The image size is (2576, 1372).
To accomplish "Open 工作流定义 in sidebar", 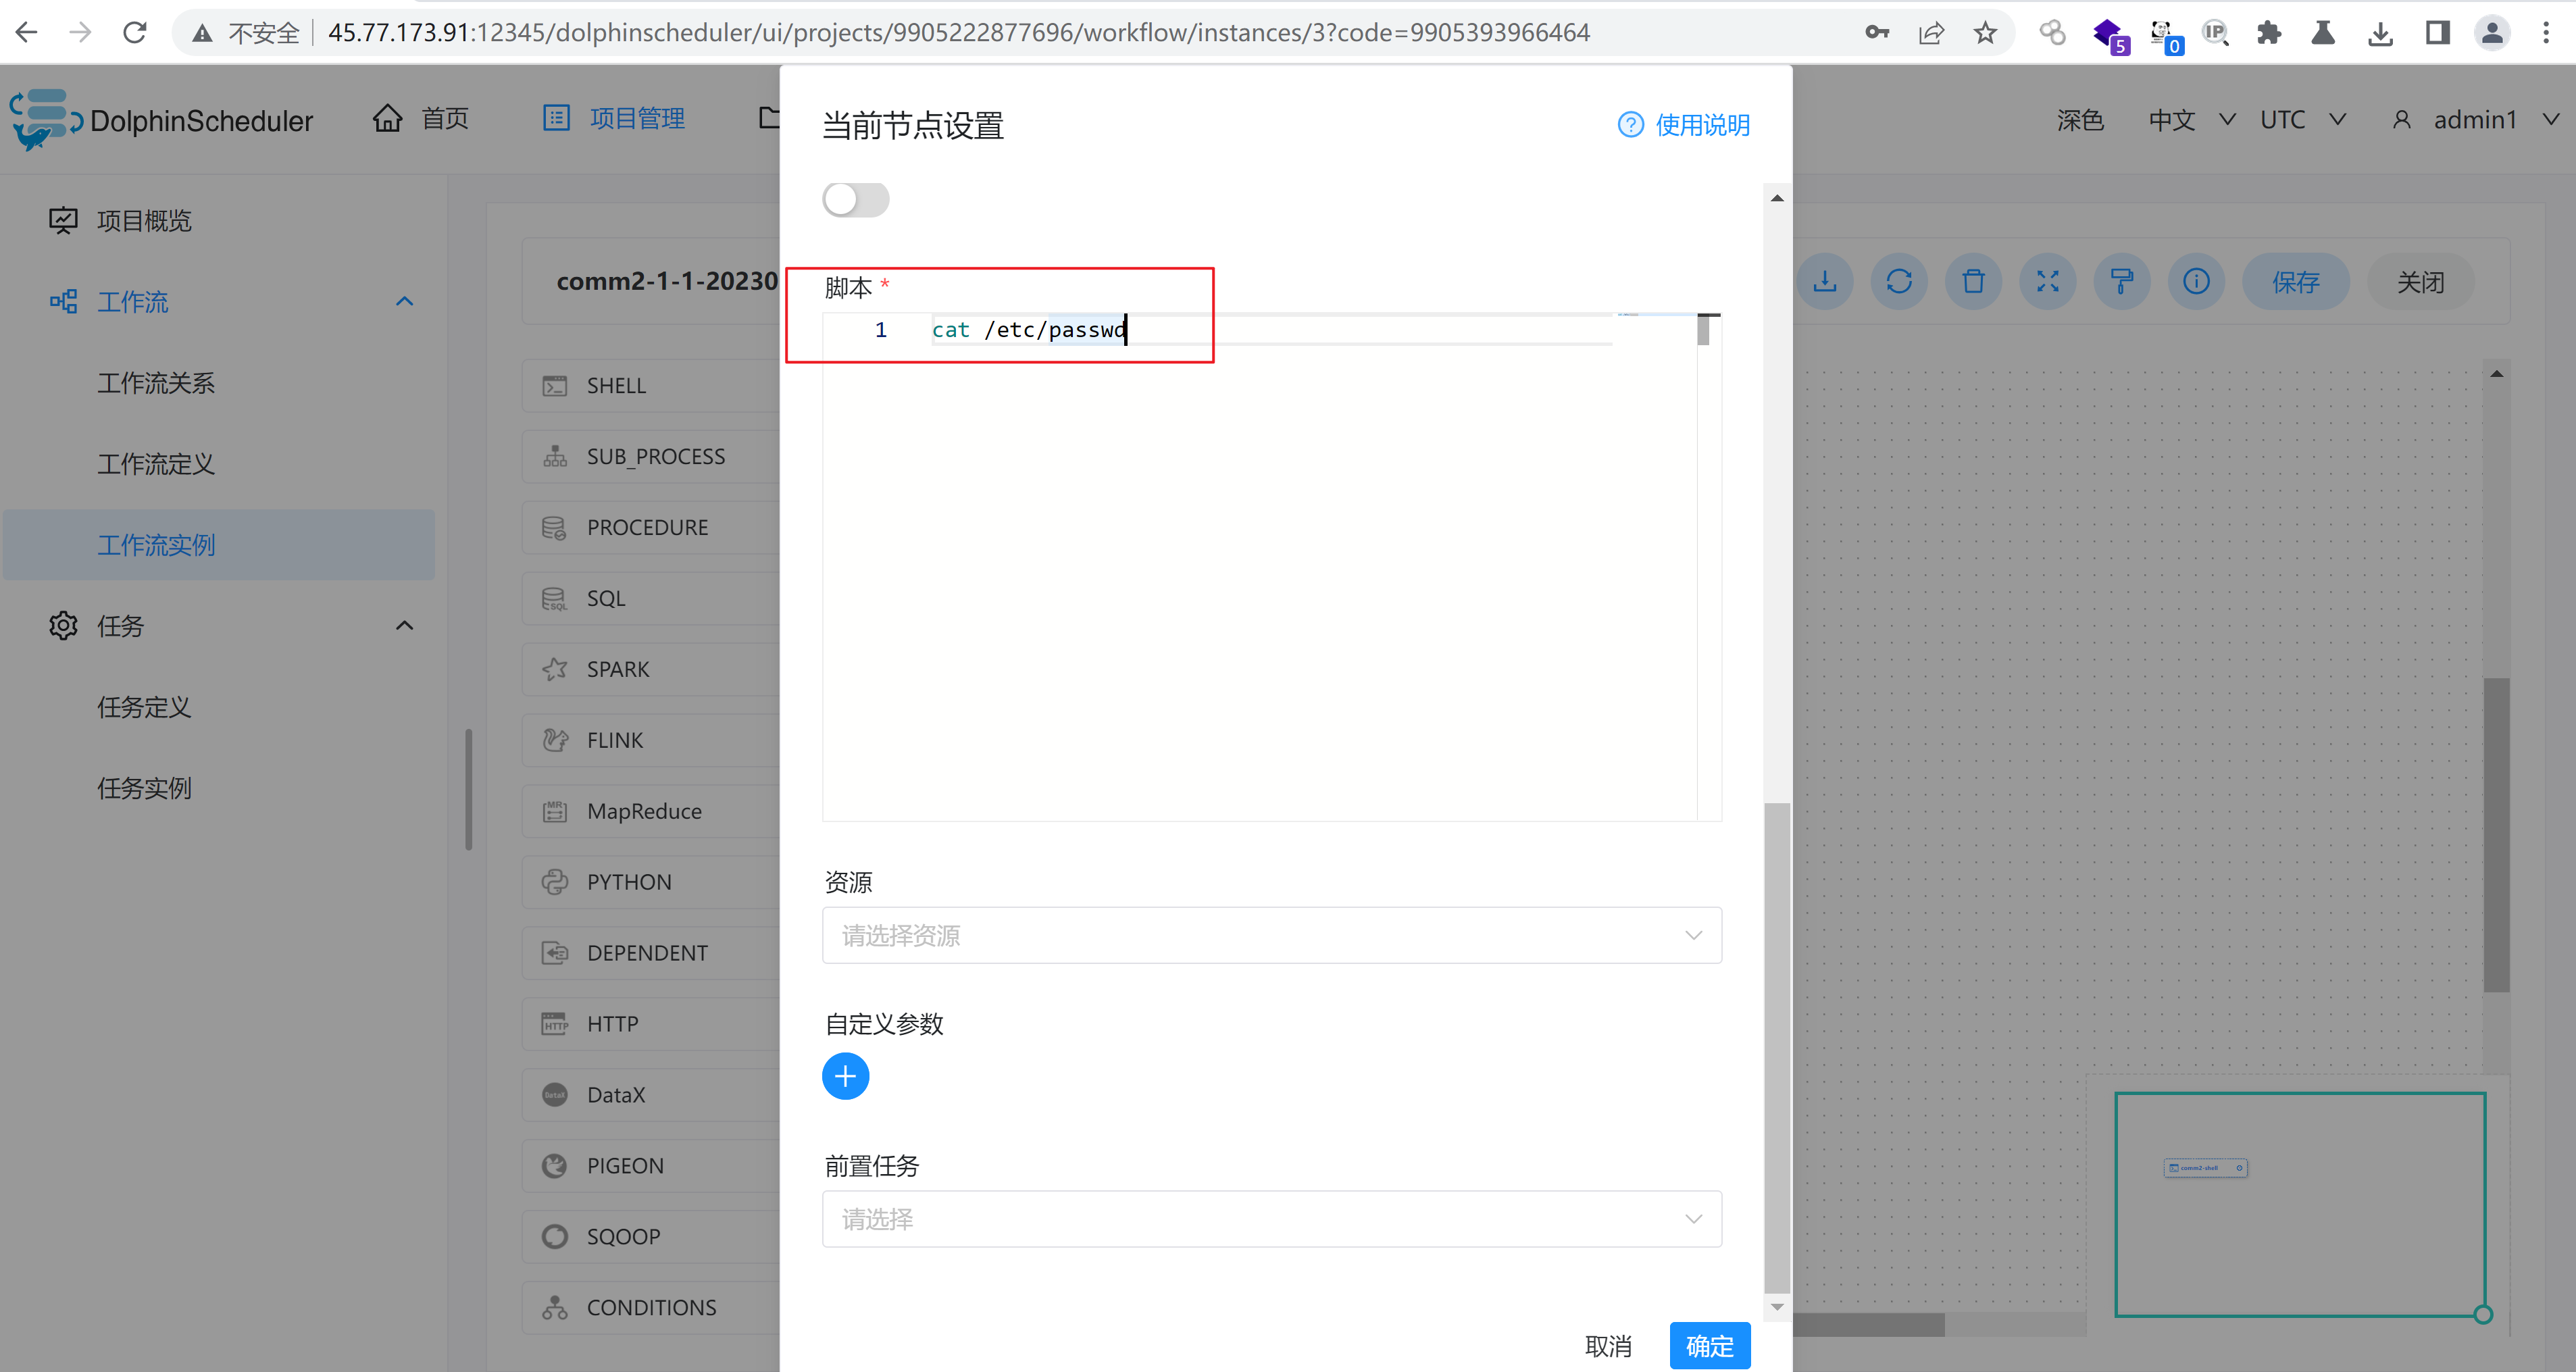I will pyautogui.click(x=156, y=464).
